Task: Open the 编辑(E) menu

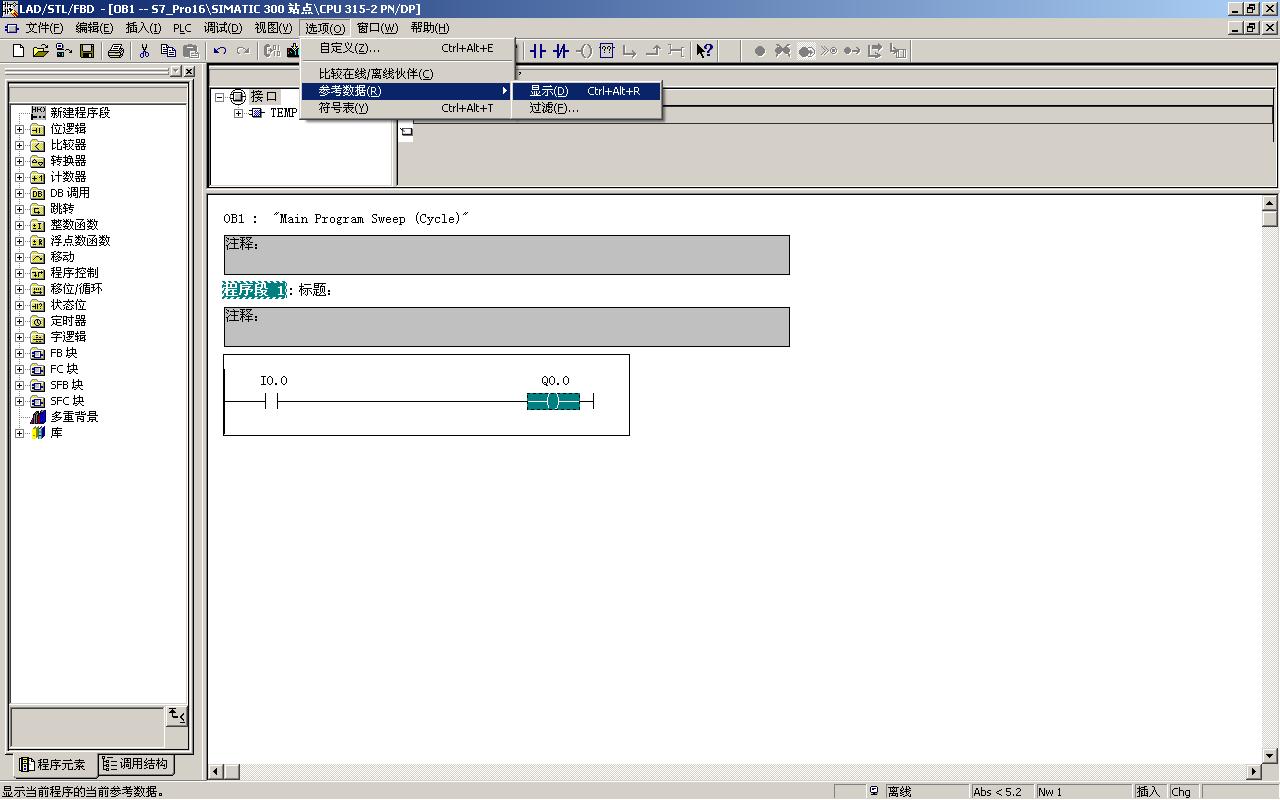Action: pyautogui.click(x=94, y=28)
